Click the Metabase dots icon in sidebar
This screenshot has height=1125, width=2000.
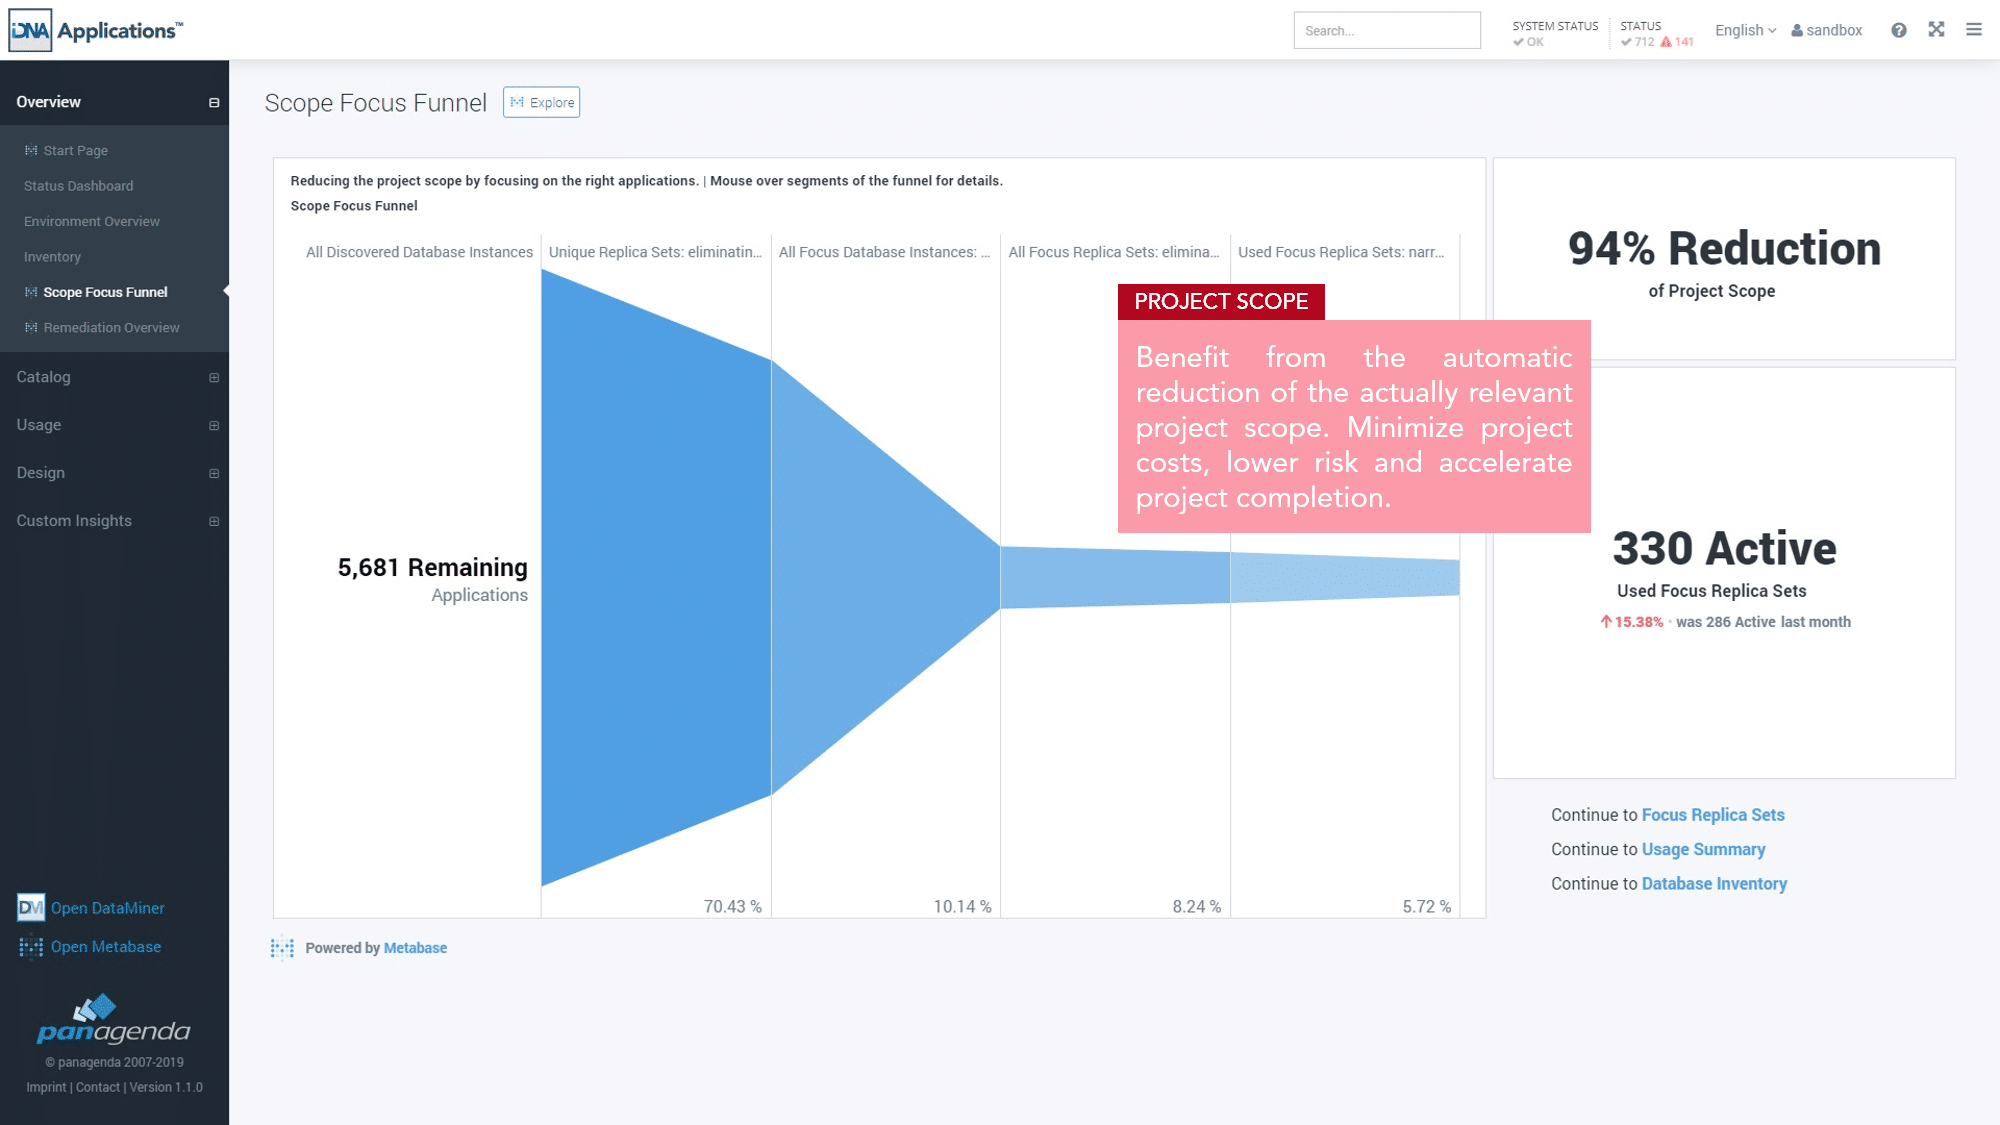pyautogui.click(x=30, y=946)
